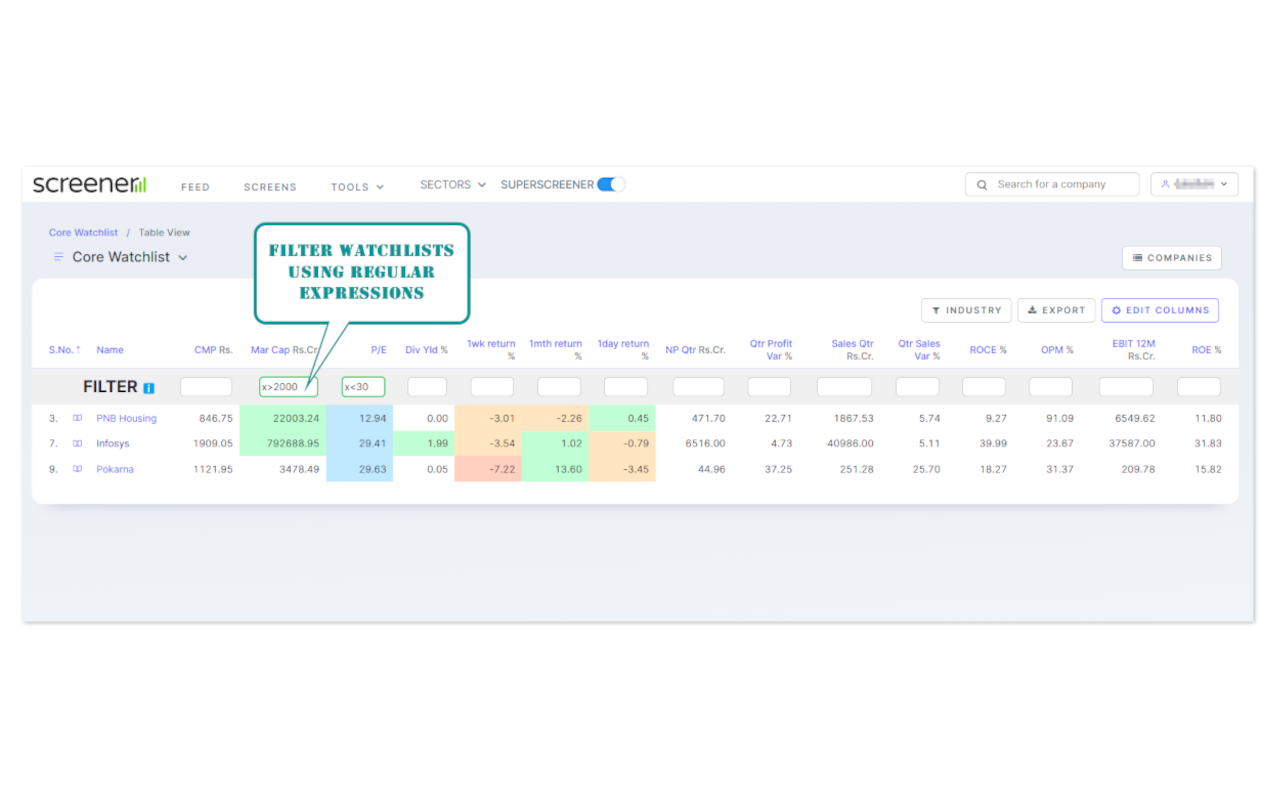The width and height of the screenshot is (1280, 800).
Task: Open the Core Watchlist selector dropdown
Action: coord(130,257)
